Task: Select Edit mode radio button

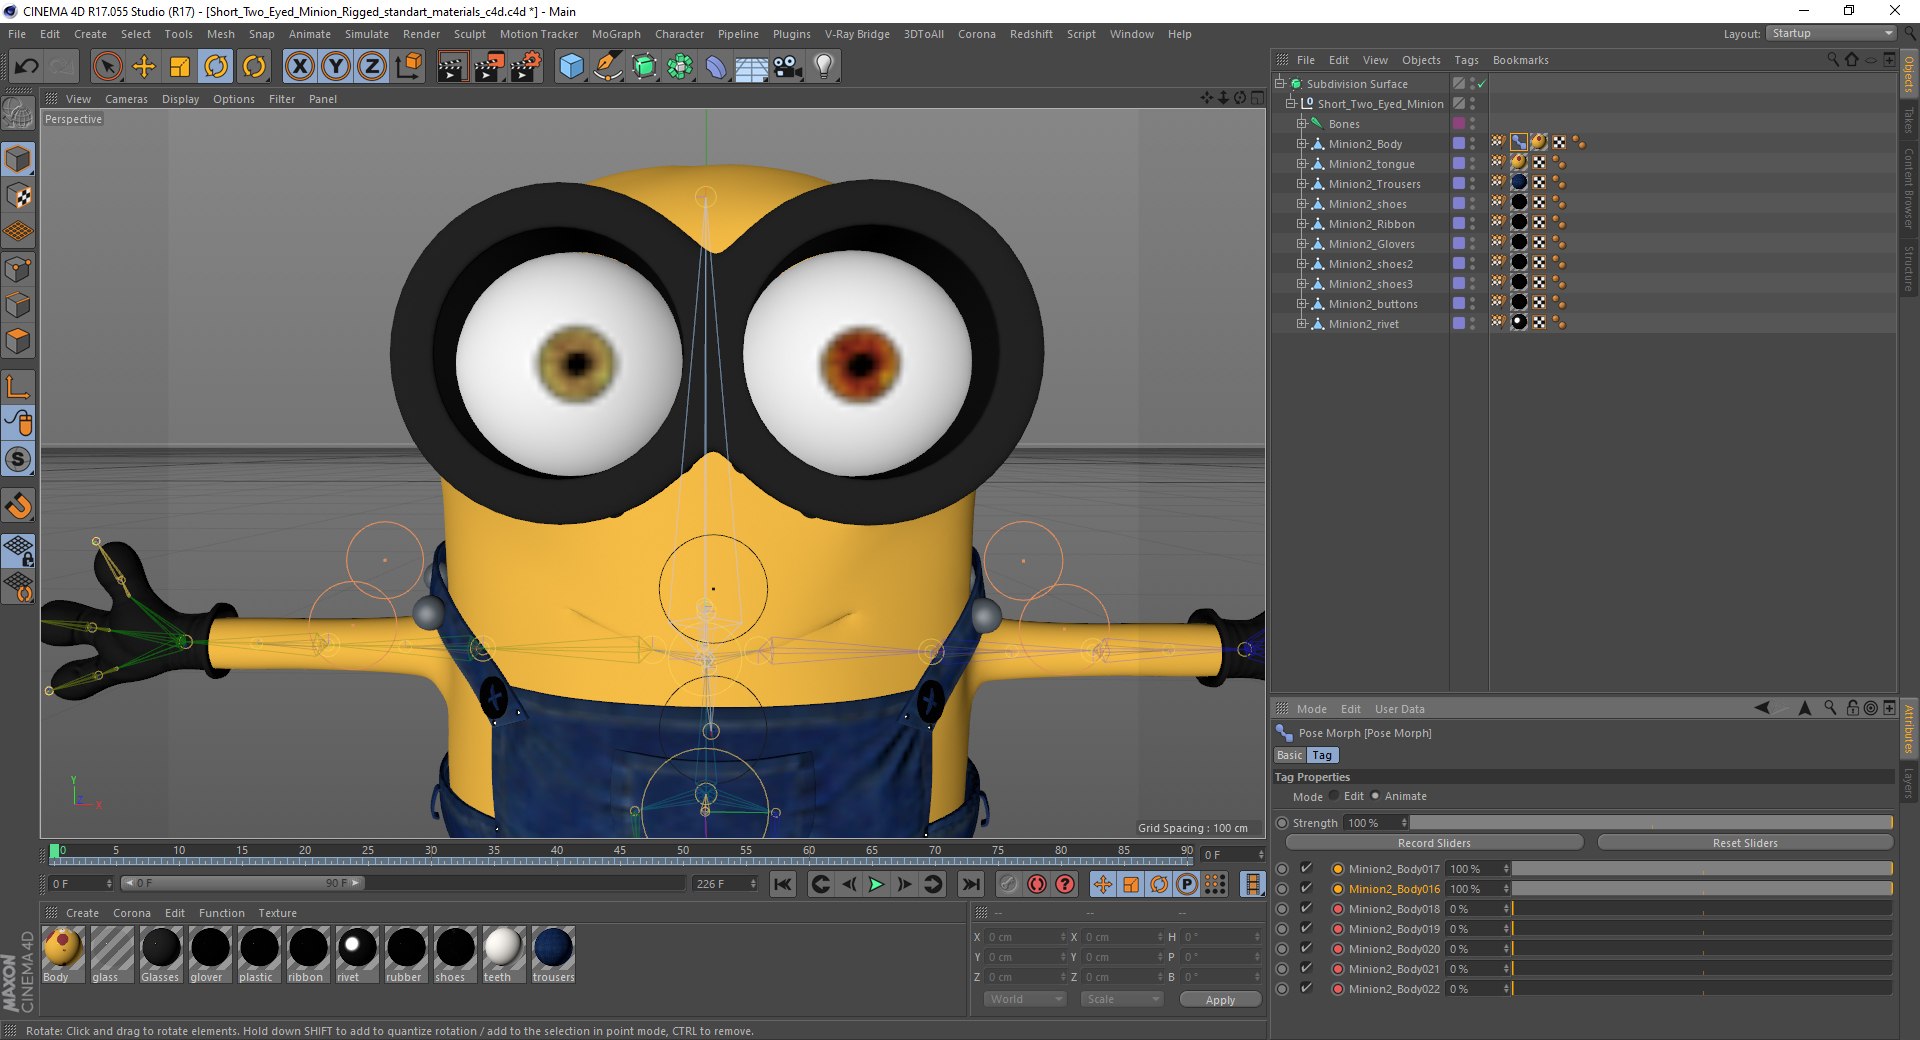Action: (x=1334, y=796)
